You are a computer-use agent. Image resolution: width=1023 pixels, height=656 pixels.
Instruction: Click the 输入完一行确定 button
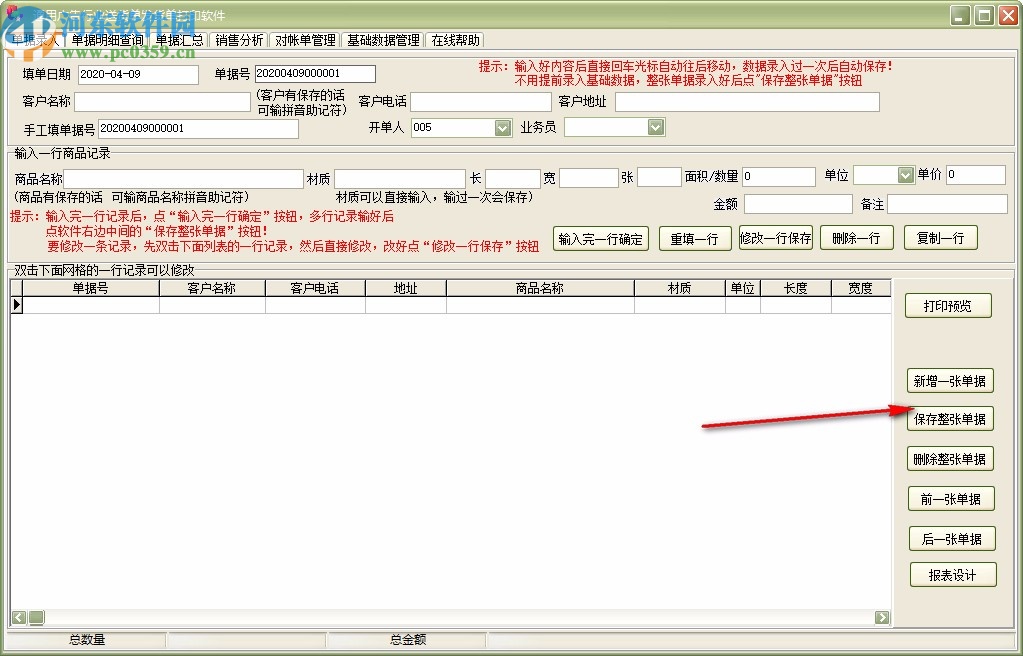[601, 239]
